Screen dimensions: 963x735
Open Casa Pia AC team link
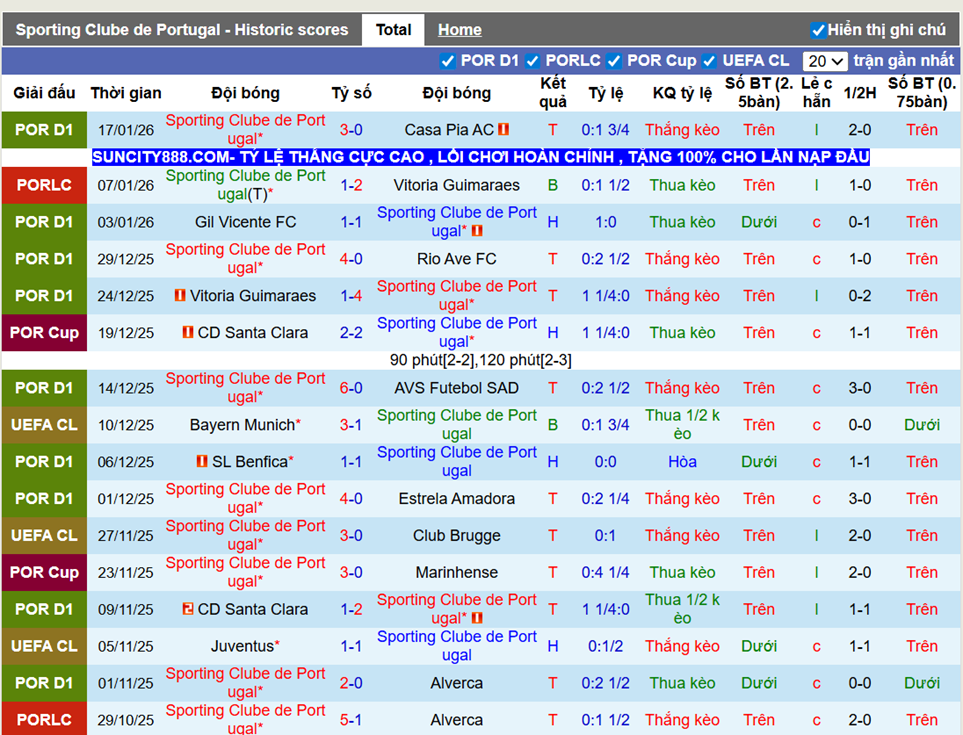click(x=449, y=130)
